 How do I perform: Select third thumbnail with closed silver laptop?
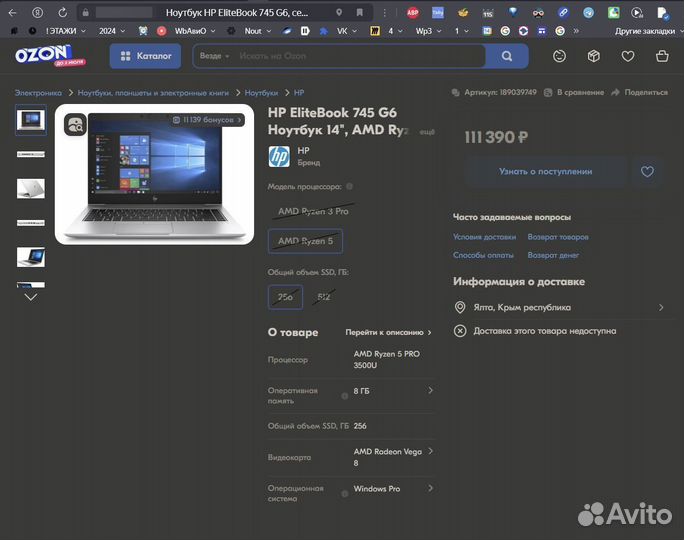coord(31,188)
